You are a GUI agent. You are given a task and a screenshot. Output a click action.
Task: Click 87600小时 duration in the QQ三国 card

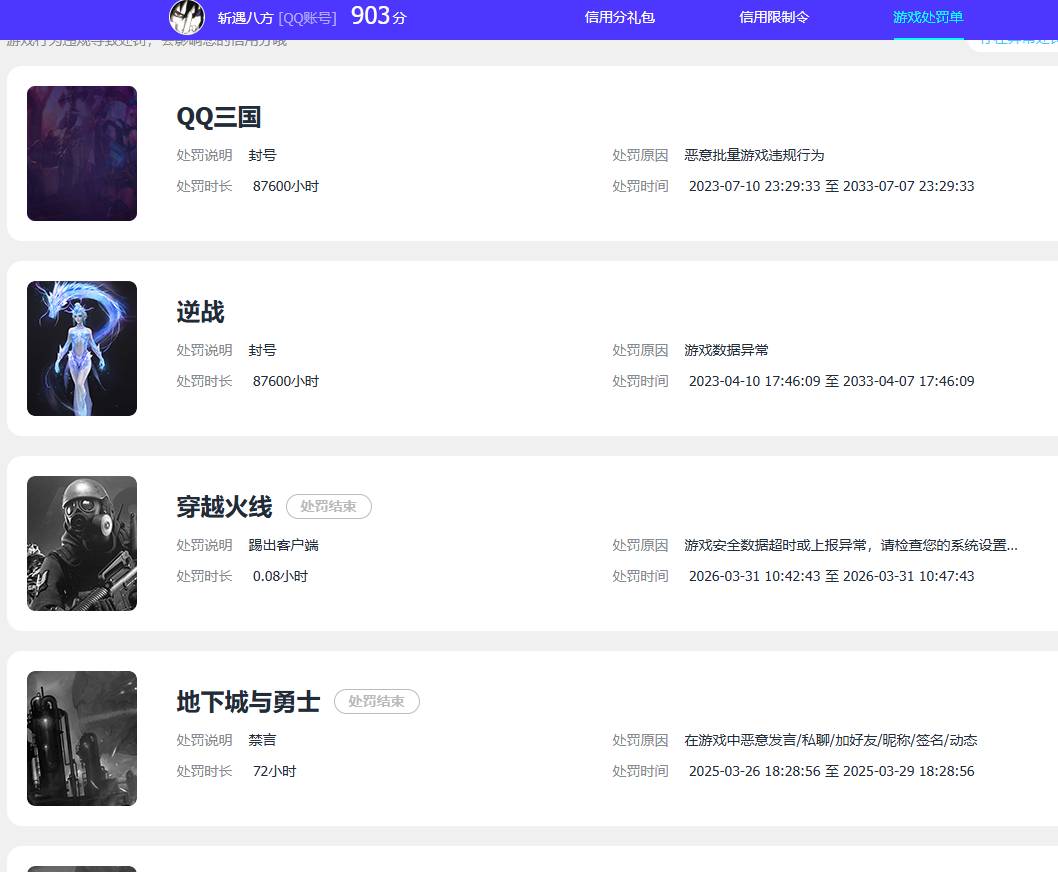[x=285, y=186]
